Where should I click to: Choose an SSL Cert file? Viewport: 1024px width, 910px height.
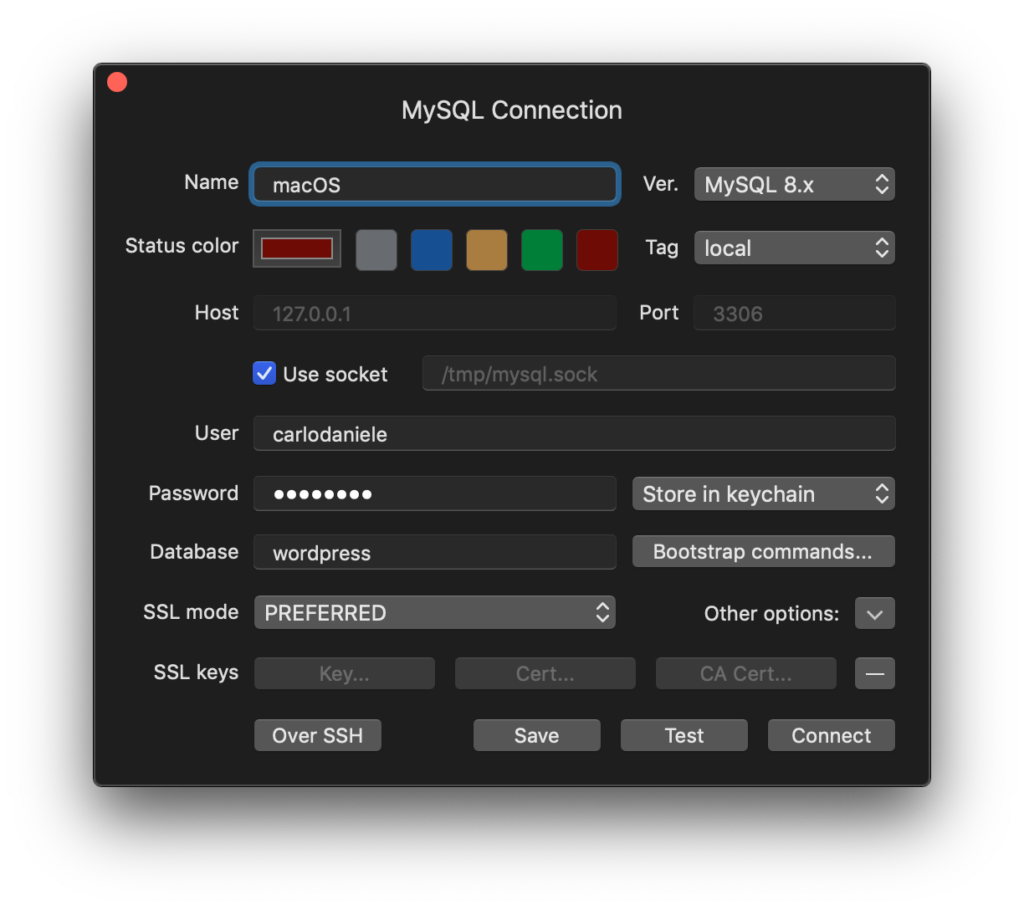pos(545,674)
